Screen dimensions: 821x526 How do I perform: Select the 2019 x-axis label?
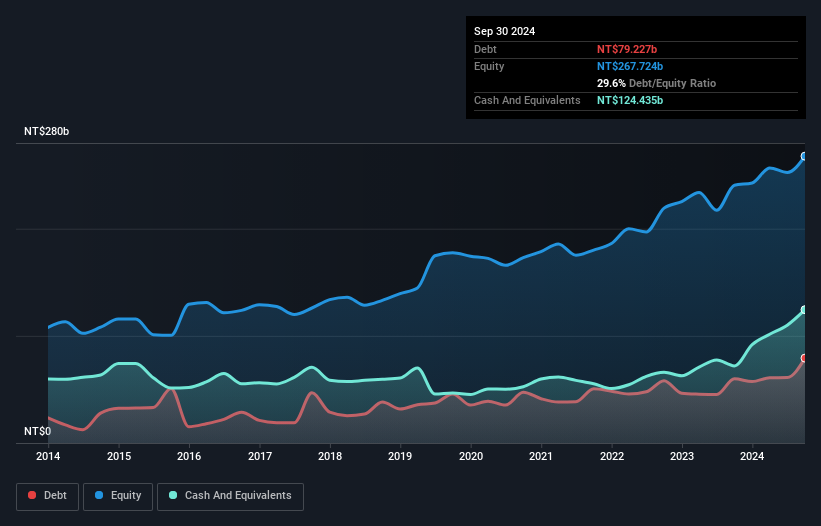pos(400,456)
